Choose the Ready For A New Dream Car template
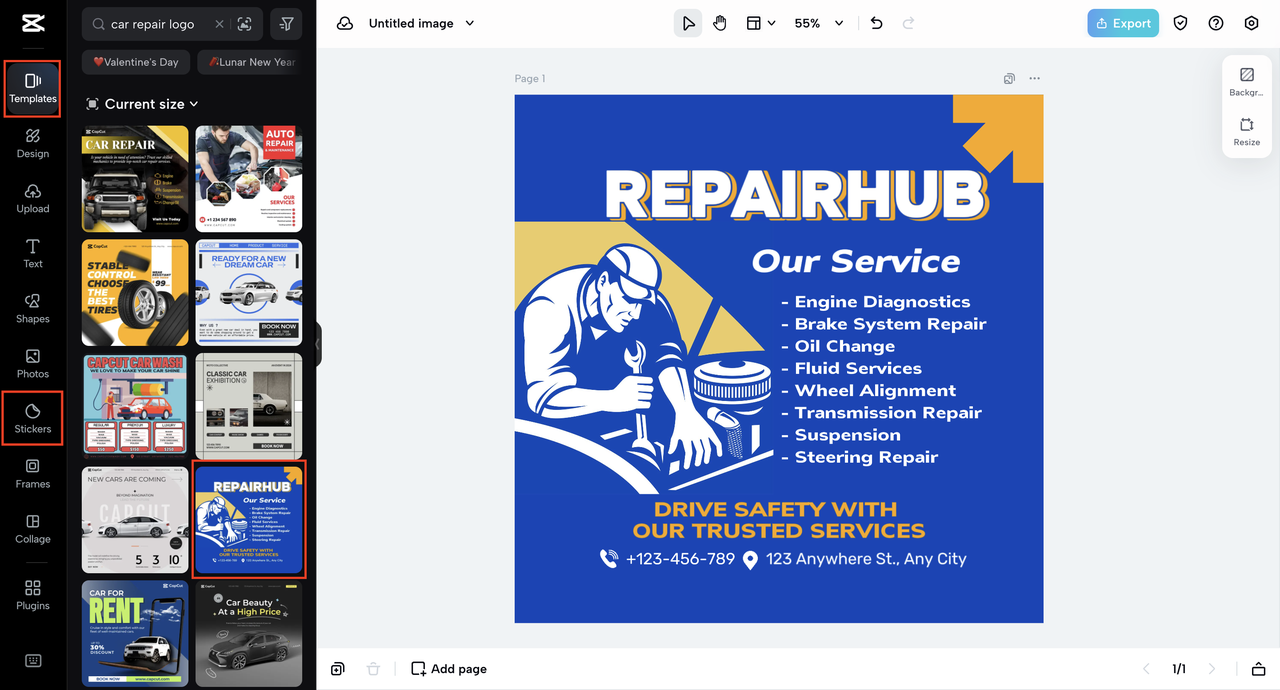 coord(249,292)
